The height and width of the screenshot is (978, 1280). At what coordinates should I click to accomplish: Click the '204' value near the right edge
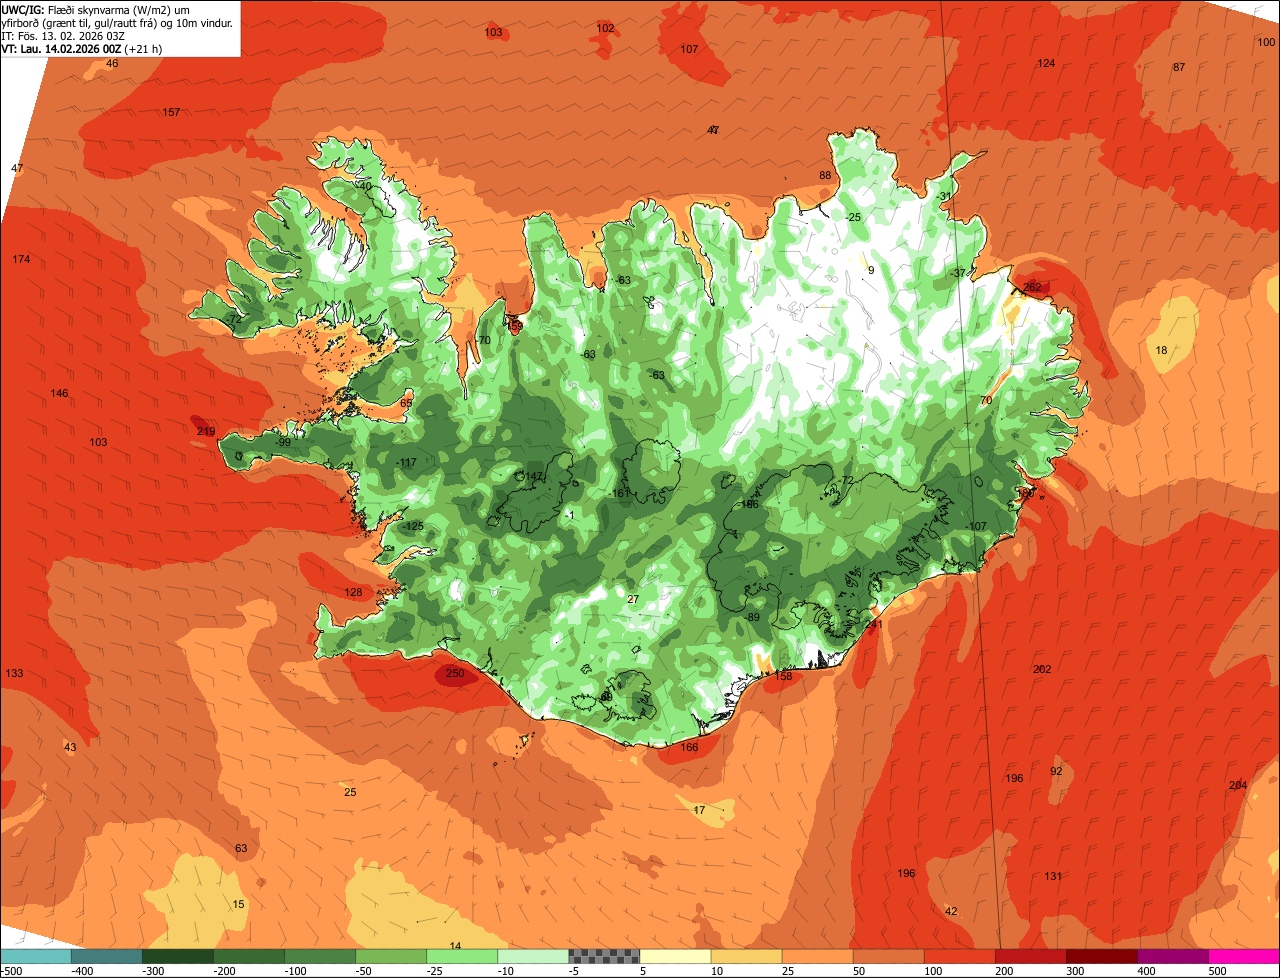(1238, 785)
